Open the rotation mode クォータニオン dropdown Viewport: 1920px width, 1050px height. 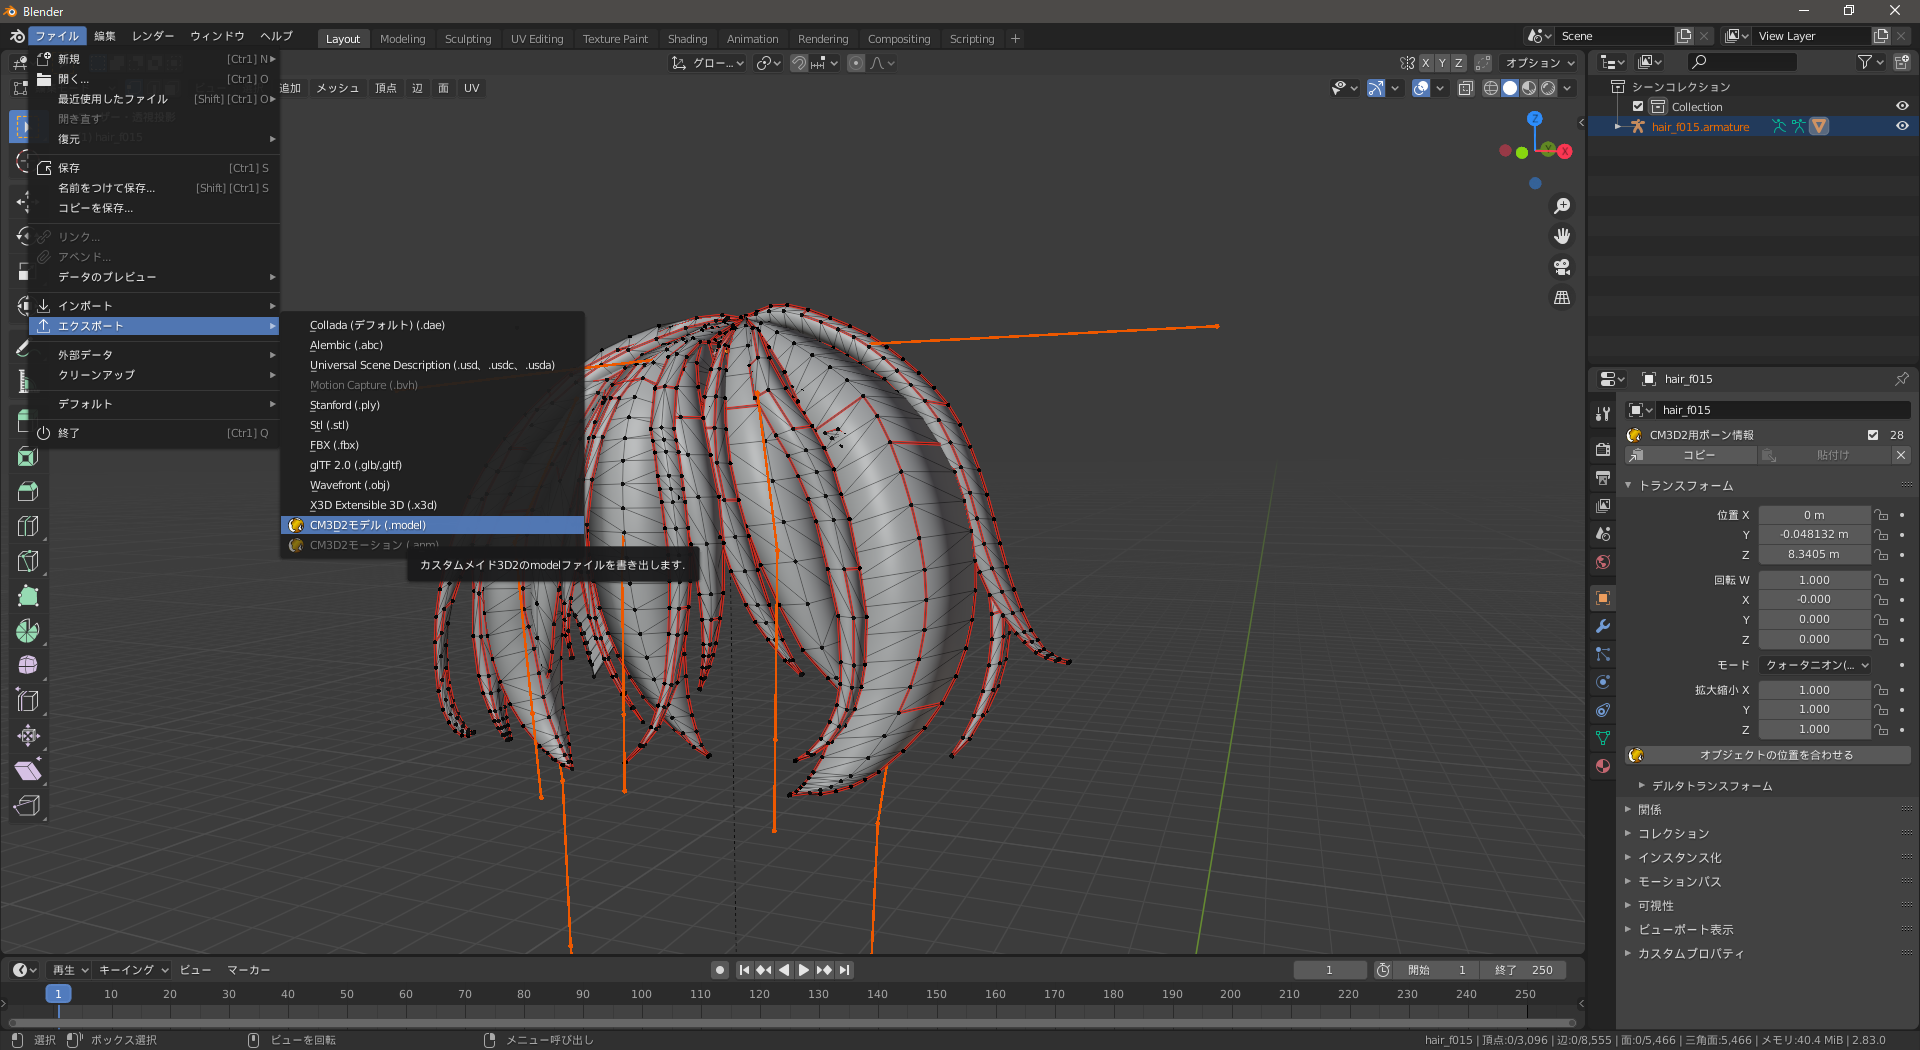[x=1816, y=665]
